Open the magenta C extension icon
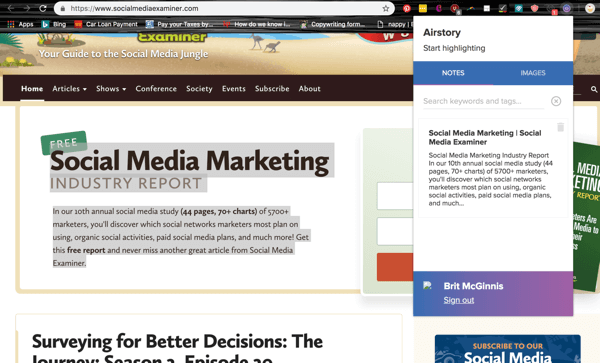Viewport: 600px width, 363px height. [439, 8]
